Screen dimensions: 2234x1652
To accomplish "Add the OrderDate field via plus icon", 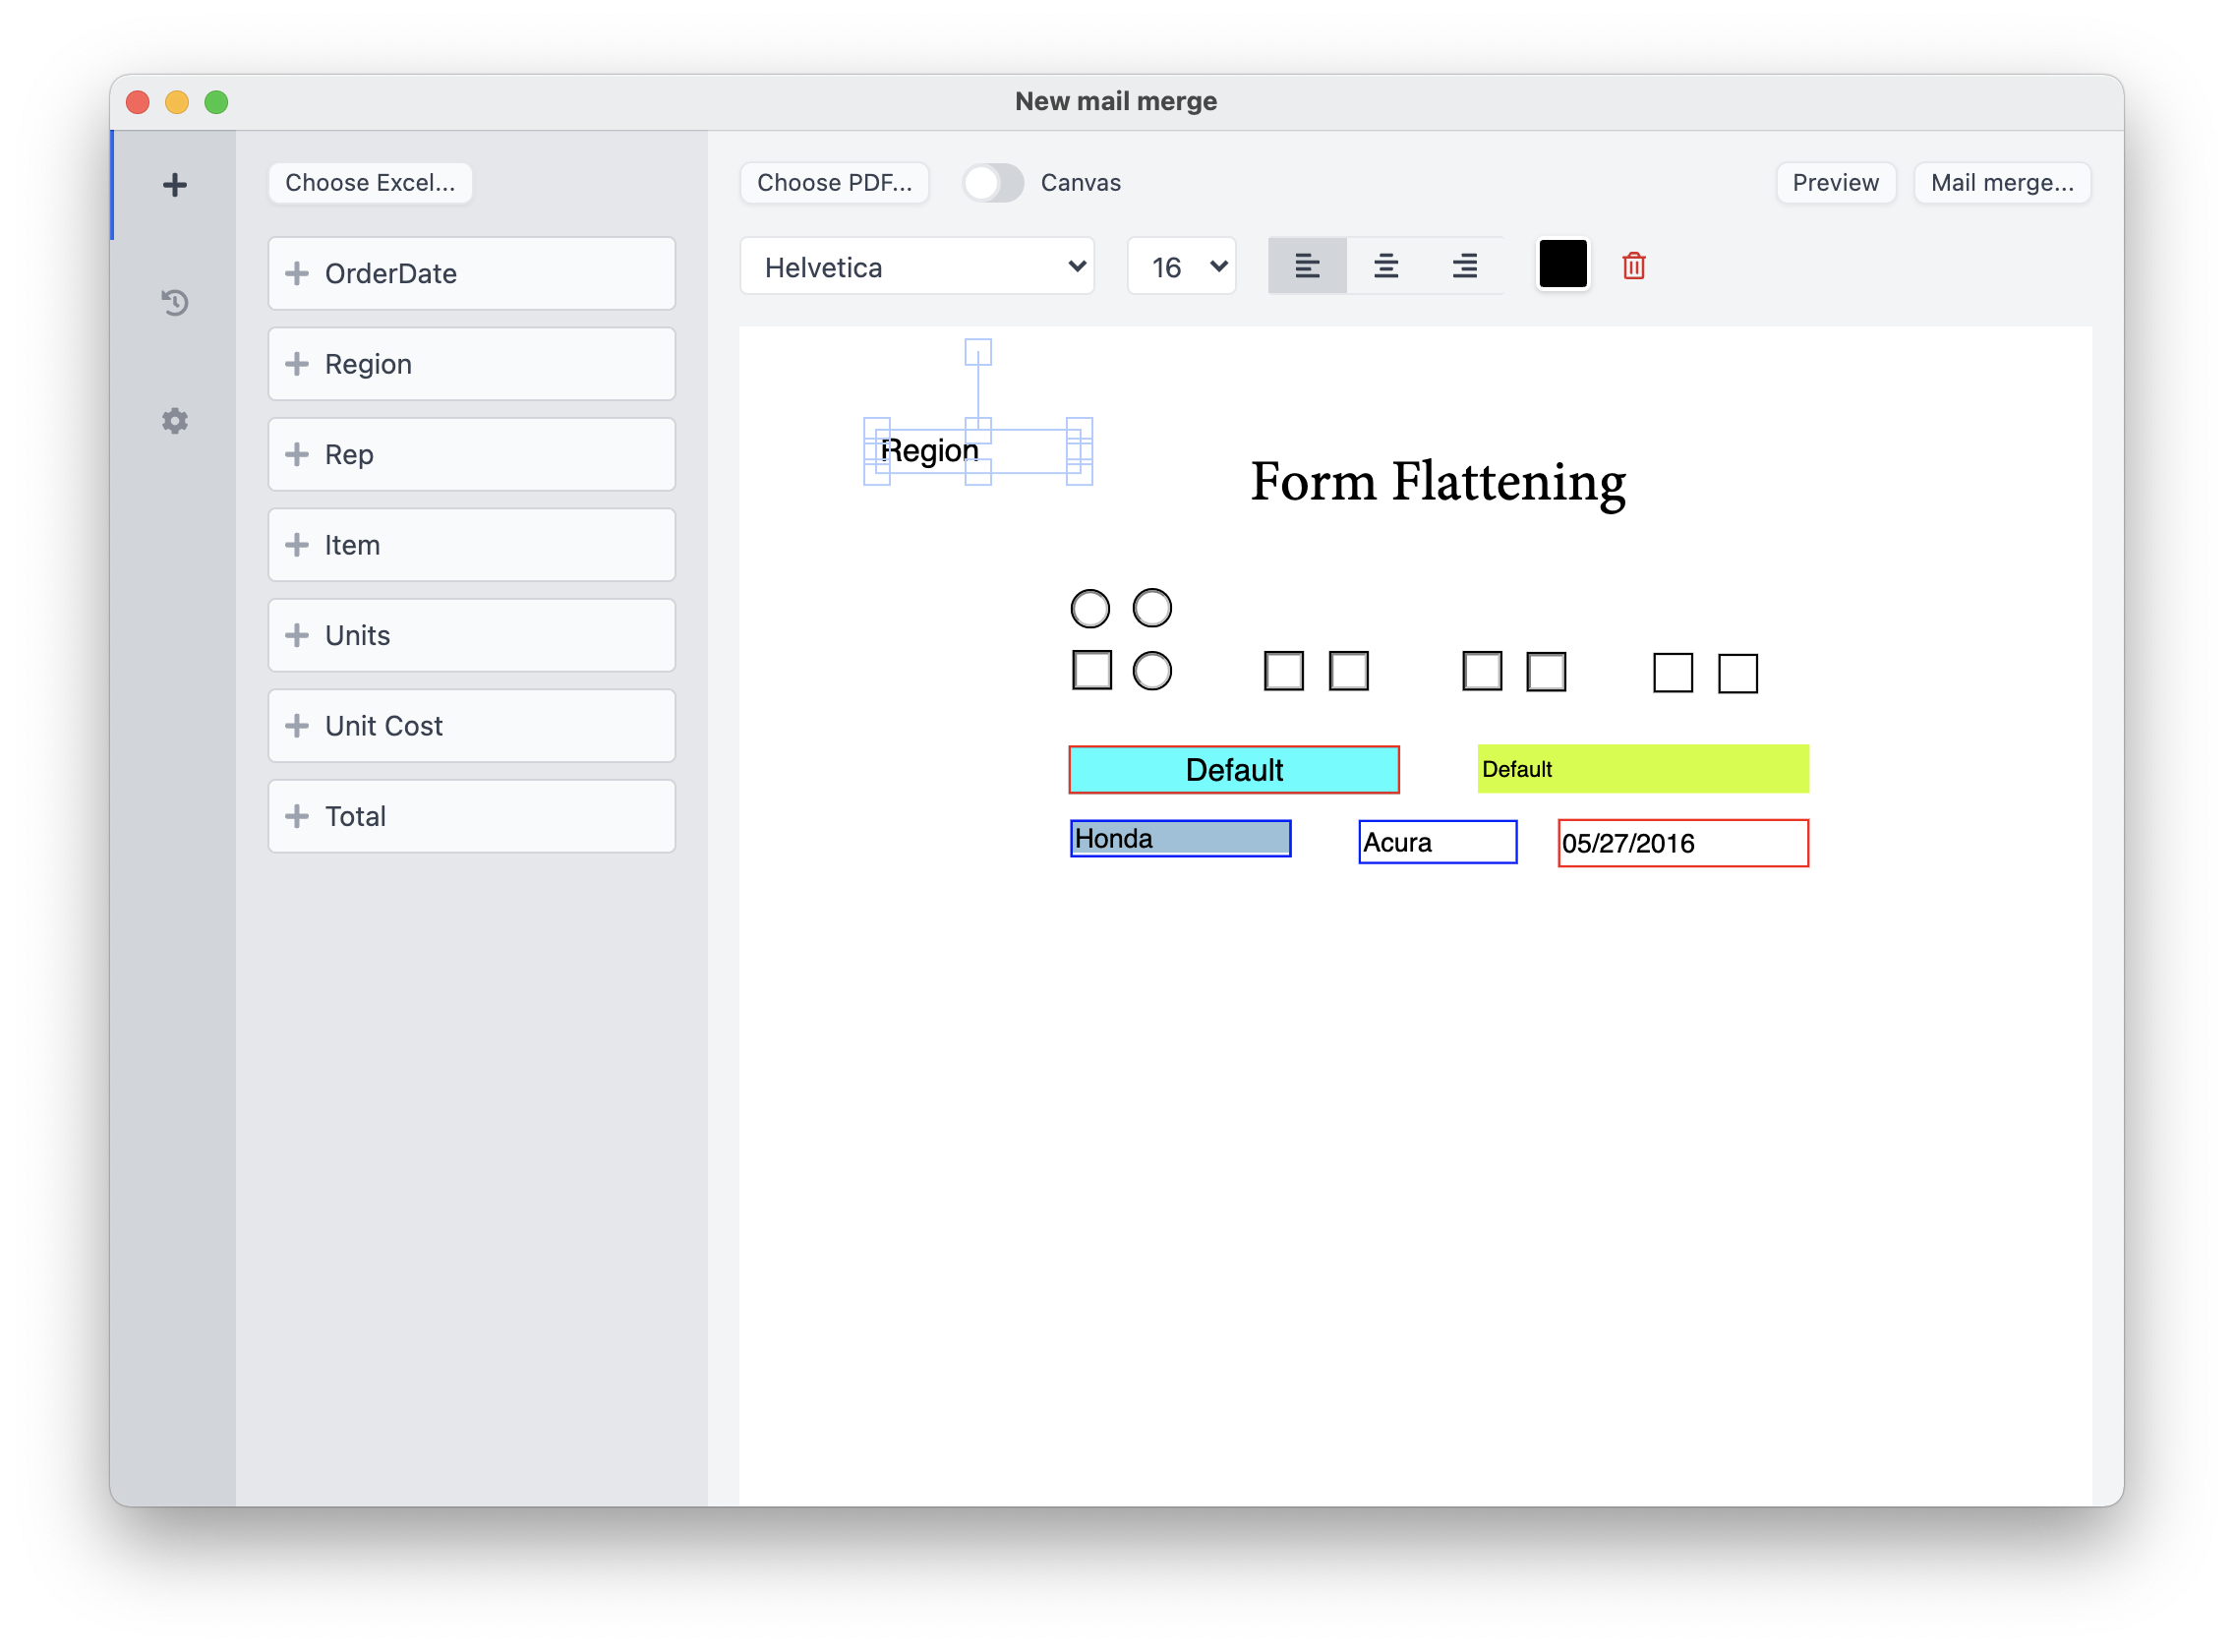I will point(297,273).
